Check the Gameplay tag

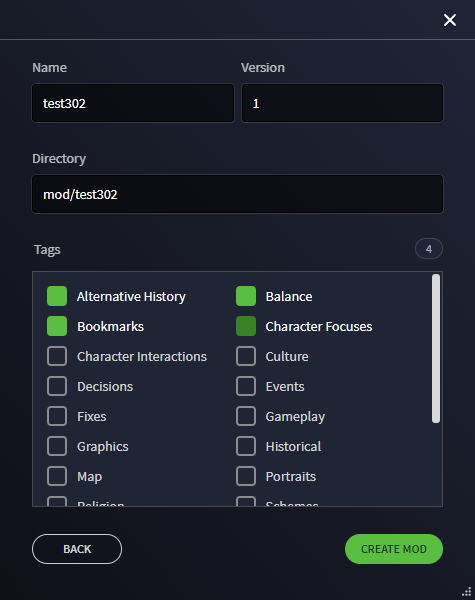[x=246, y=416]
